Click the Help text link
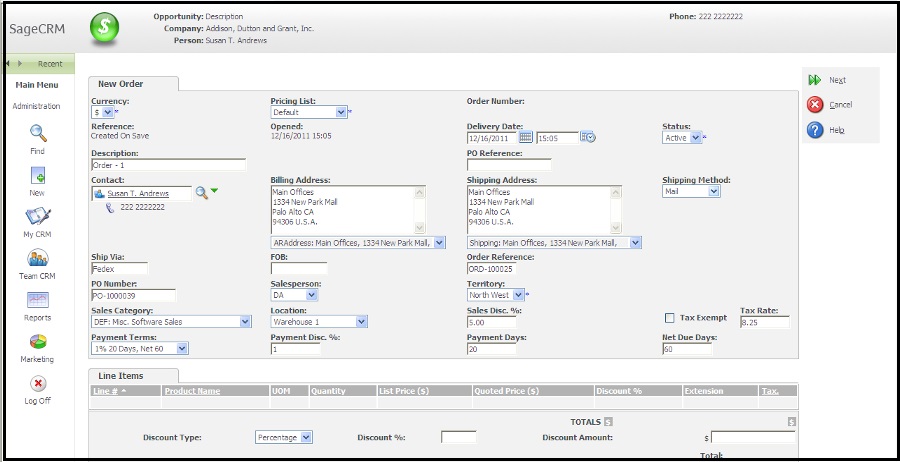Viewport: 900px width, 462px height. click(837, 130)
